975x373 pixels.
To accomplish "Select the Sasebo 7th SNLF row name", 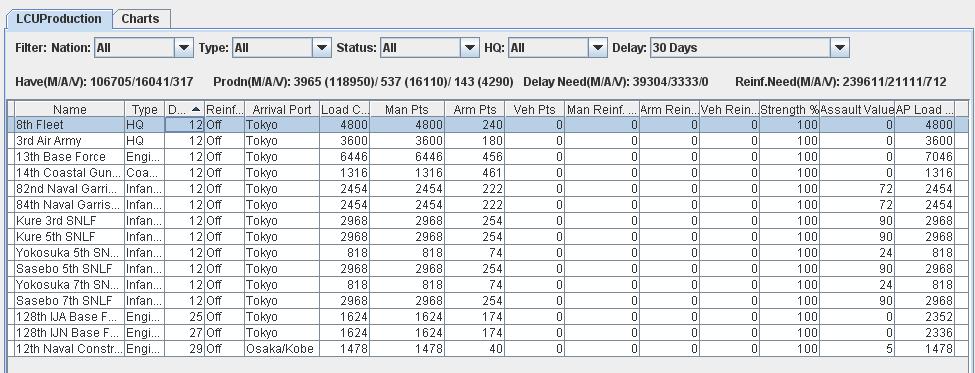I will click(x=70, y=301).
